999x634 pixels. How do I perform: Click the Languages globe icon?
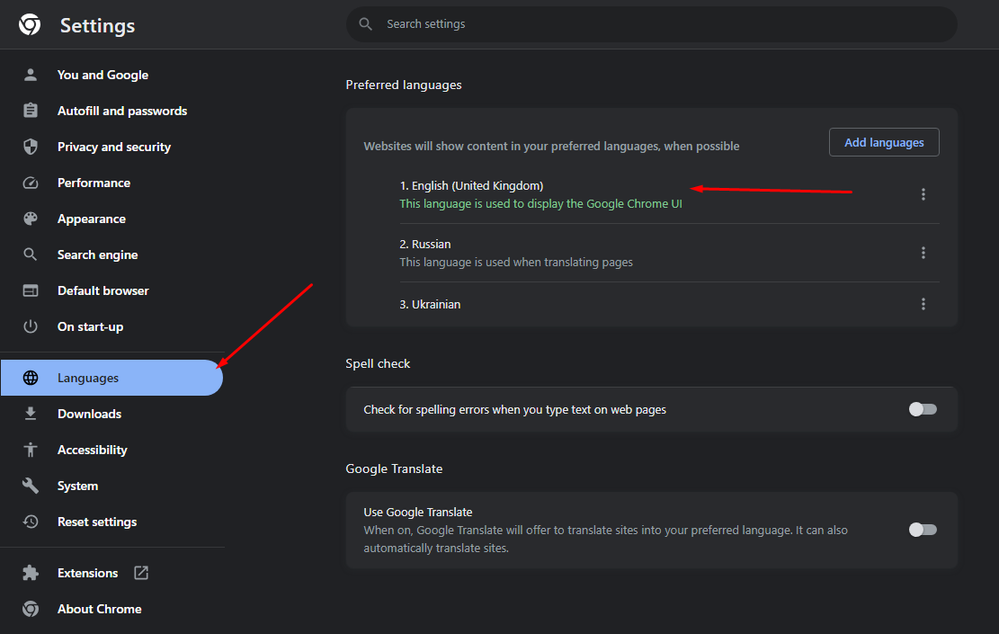(x=30, y=378)
